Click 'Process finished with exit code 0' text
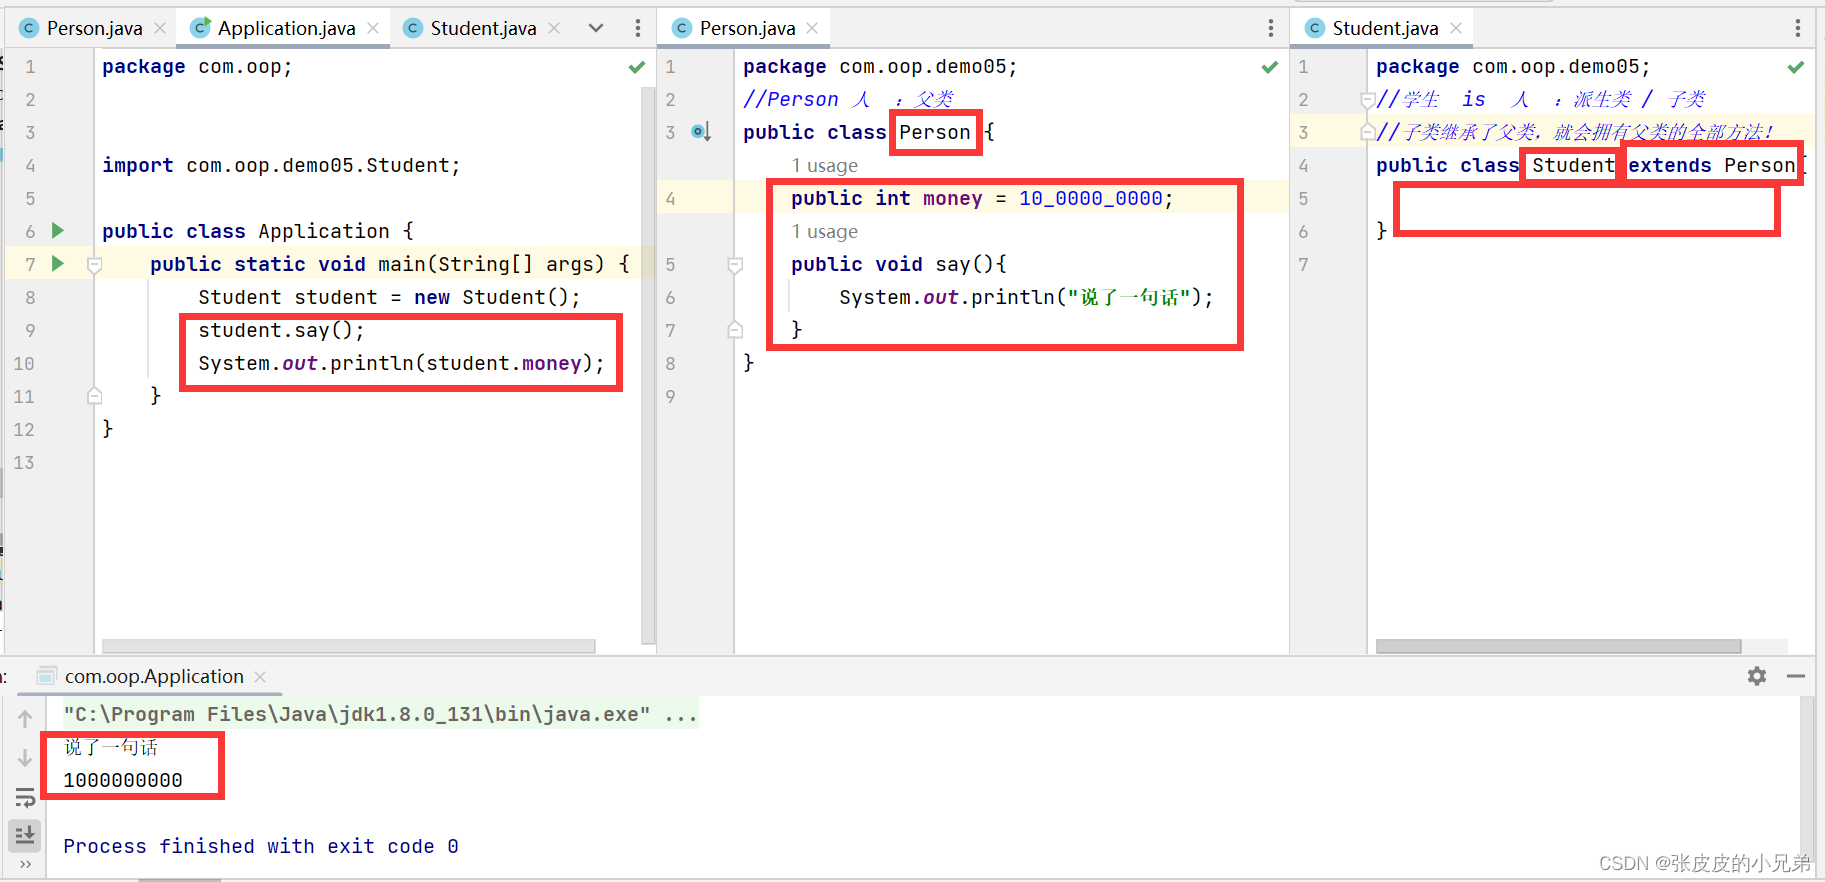Image resolution: width=1825 pixels, height=882 pixels. pyautogui.click(x=261, y=846)
